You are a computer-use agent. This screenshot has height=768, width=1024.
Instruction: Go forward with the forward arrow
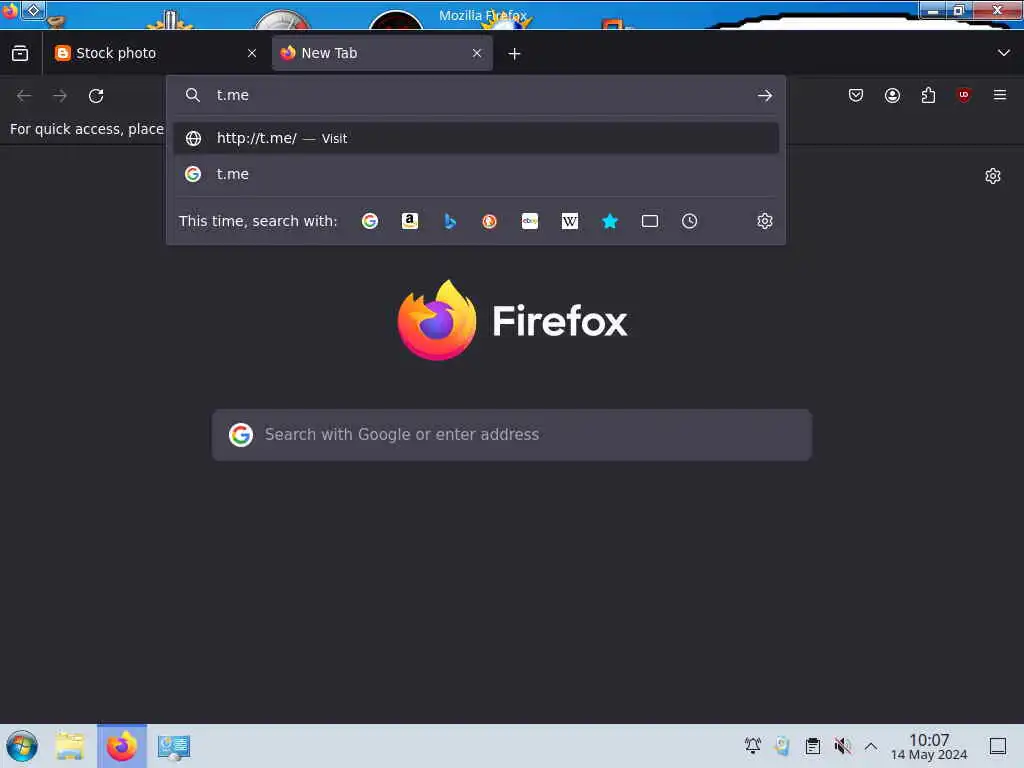click(60, 96)
